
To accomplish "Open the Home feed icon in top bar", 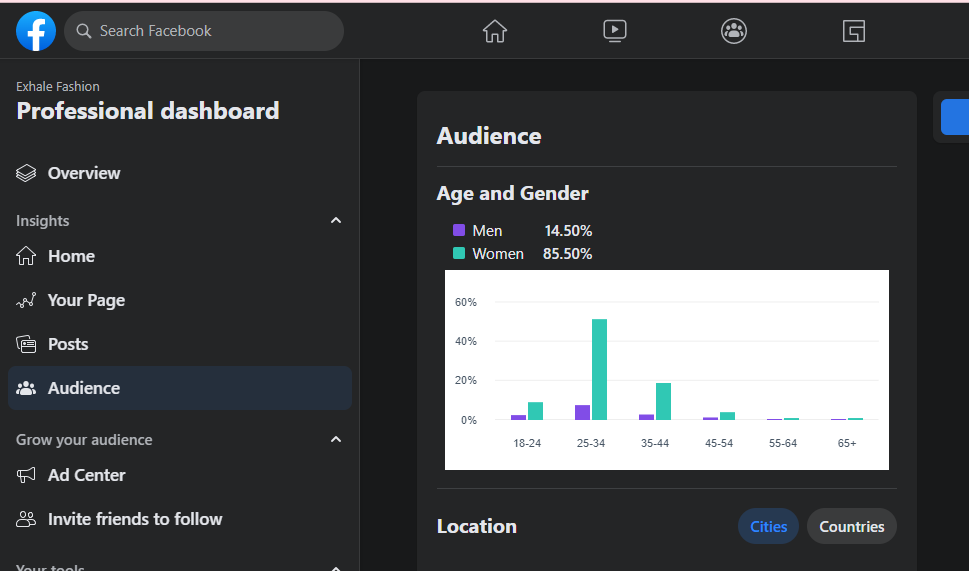I will click(495, 31).
